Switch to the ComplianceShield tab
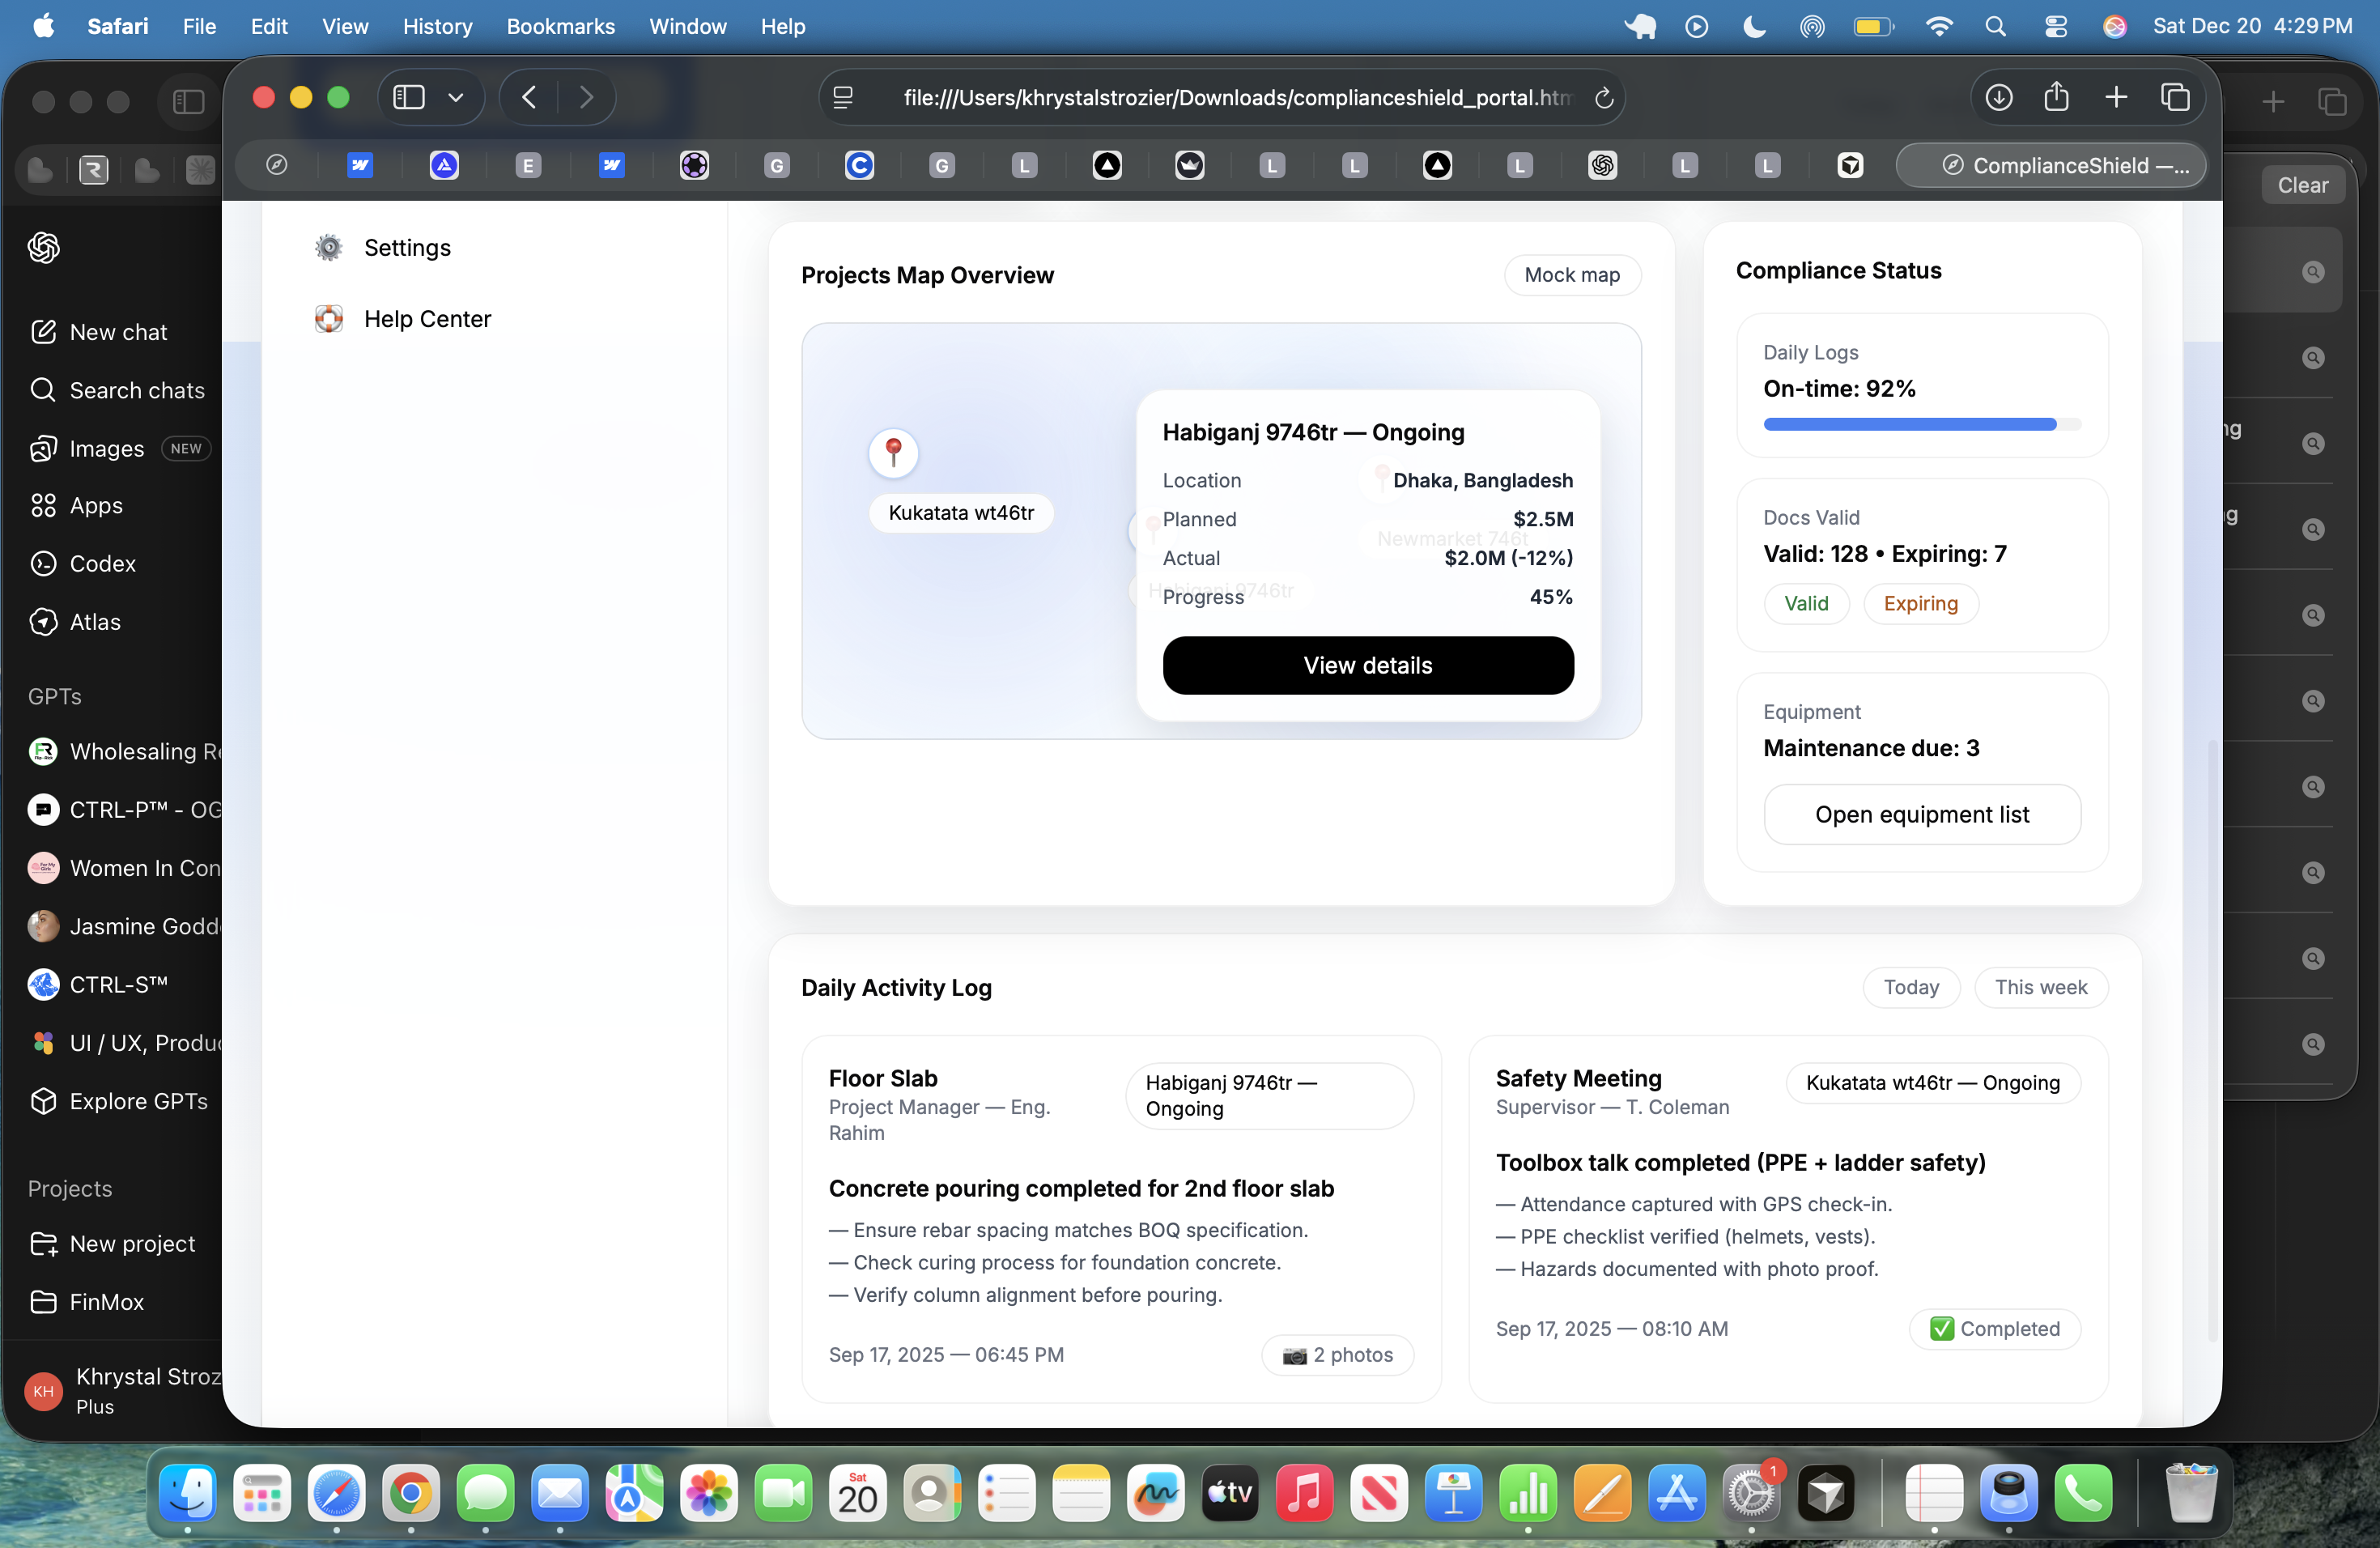2380x1548 pixels. click(2050, 165)
